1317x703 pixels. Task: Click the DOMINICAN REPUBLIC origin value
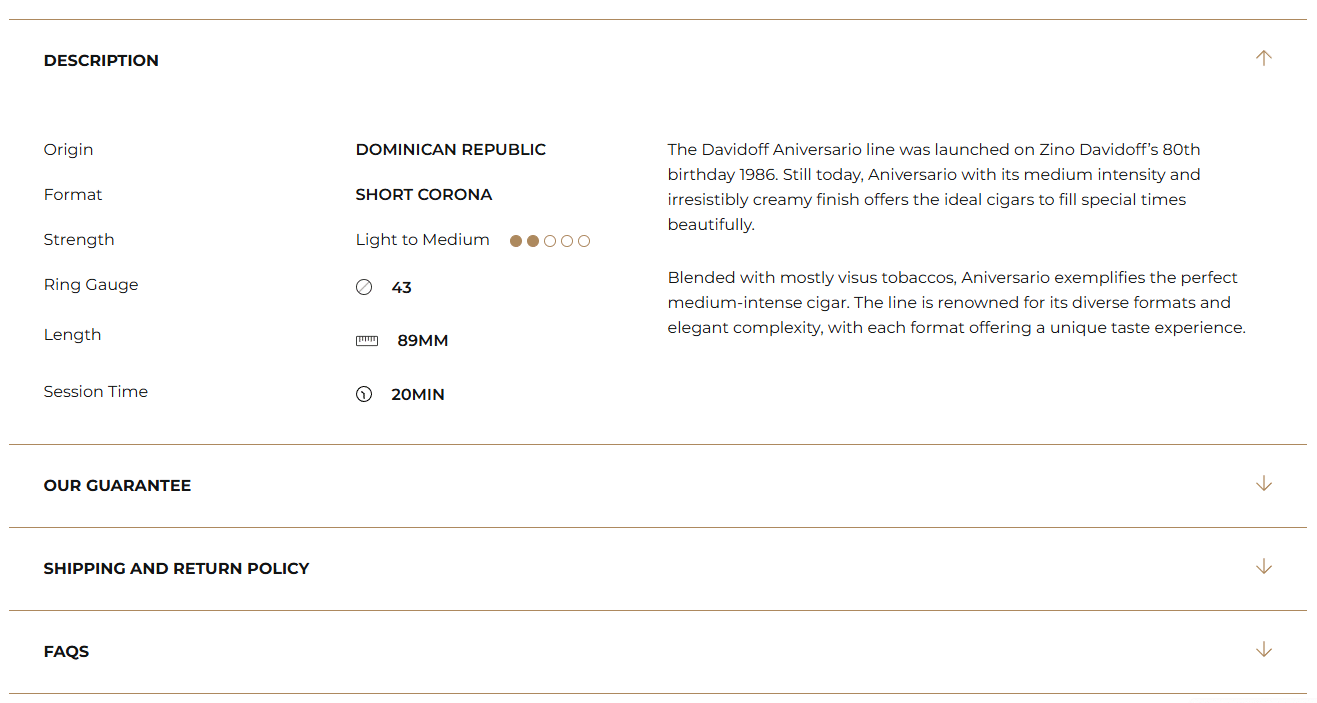pyautogui.click(x=450, y=150)
